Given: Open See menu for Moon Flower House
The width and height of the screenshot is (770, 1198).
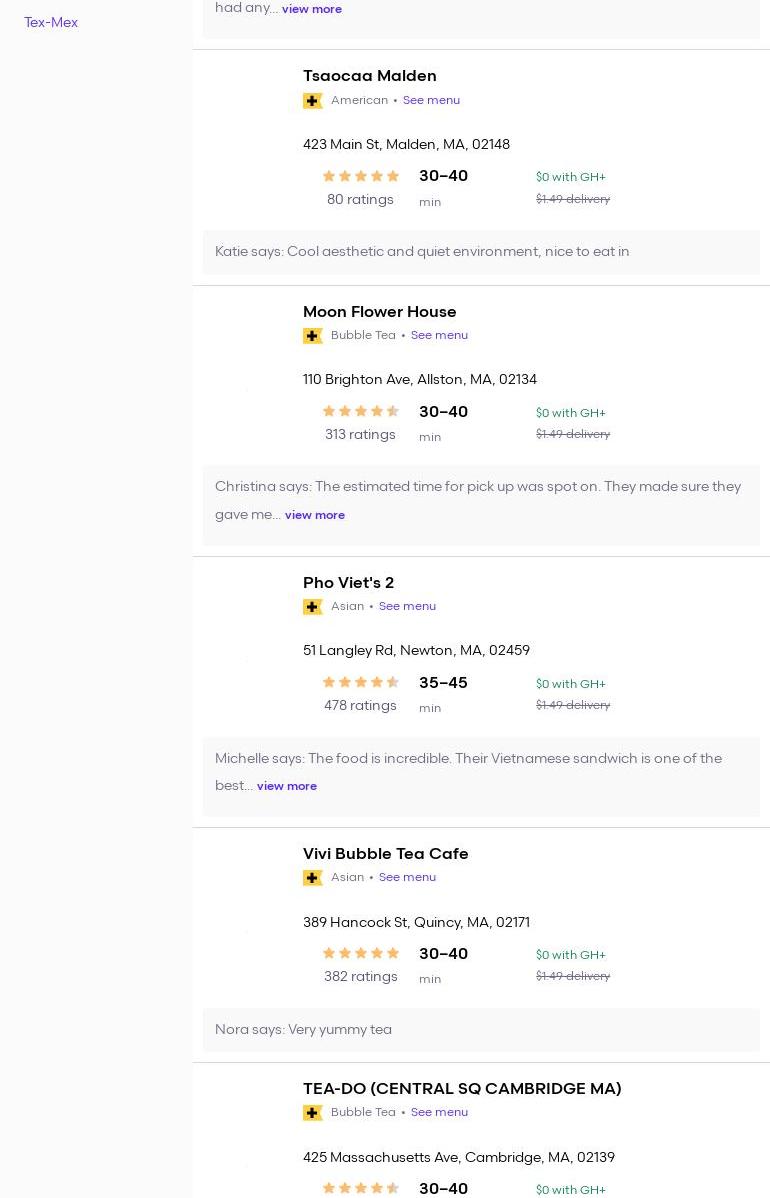Looking at the screenshot, I should coord(439,335).
